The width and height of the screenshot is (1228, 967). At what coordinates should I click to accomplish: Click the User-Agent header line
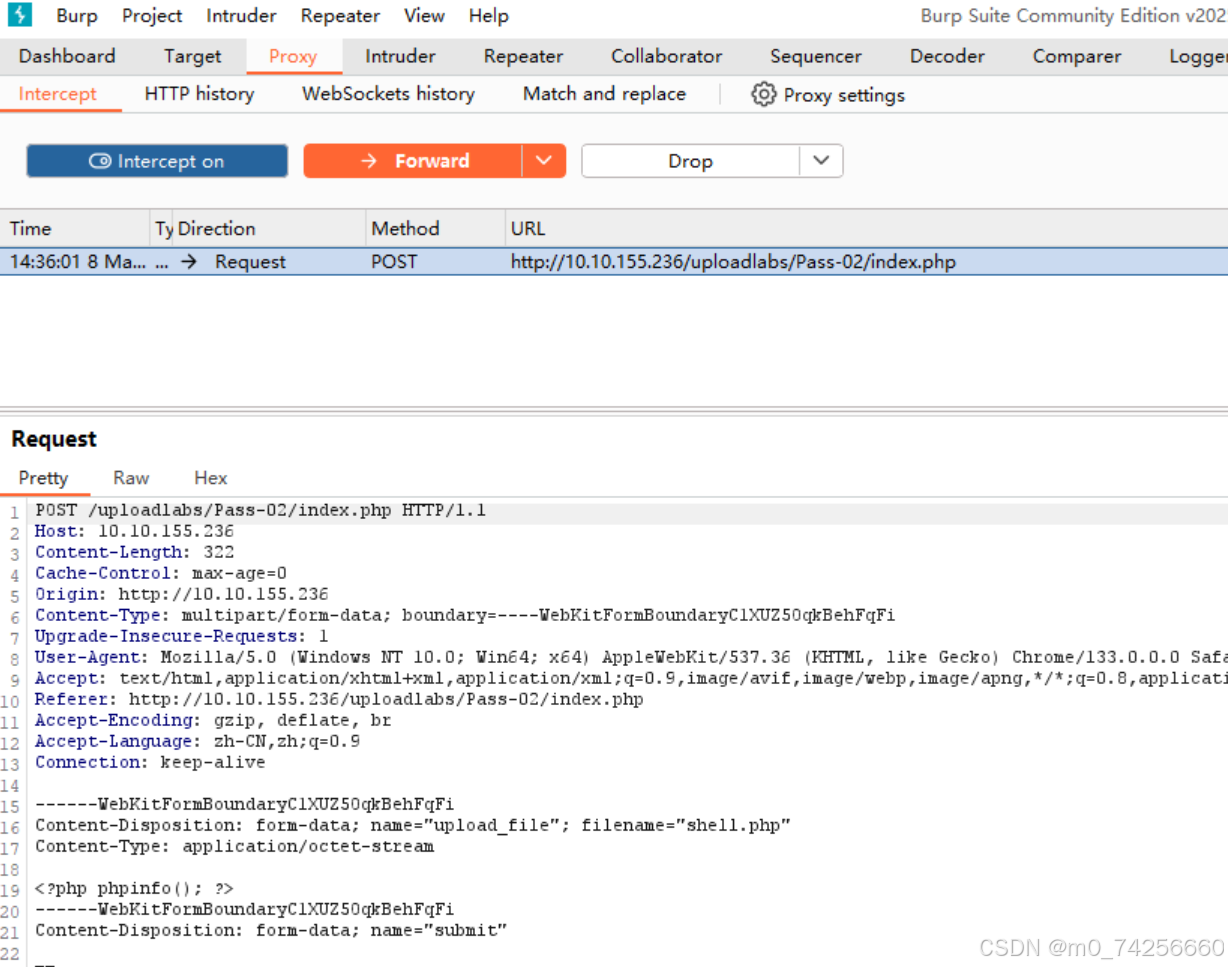[x=631, y=657]
